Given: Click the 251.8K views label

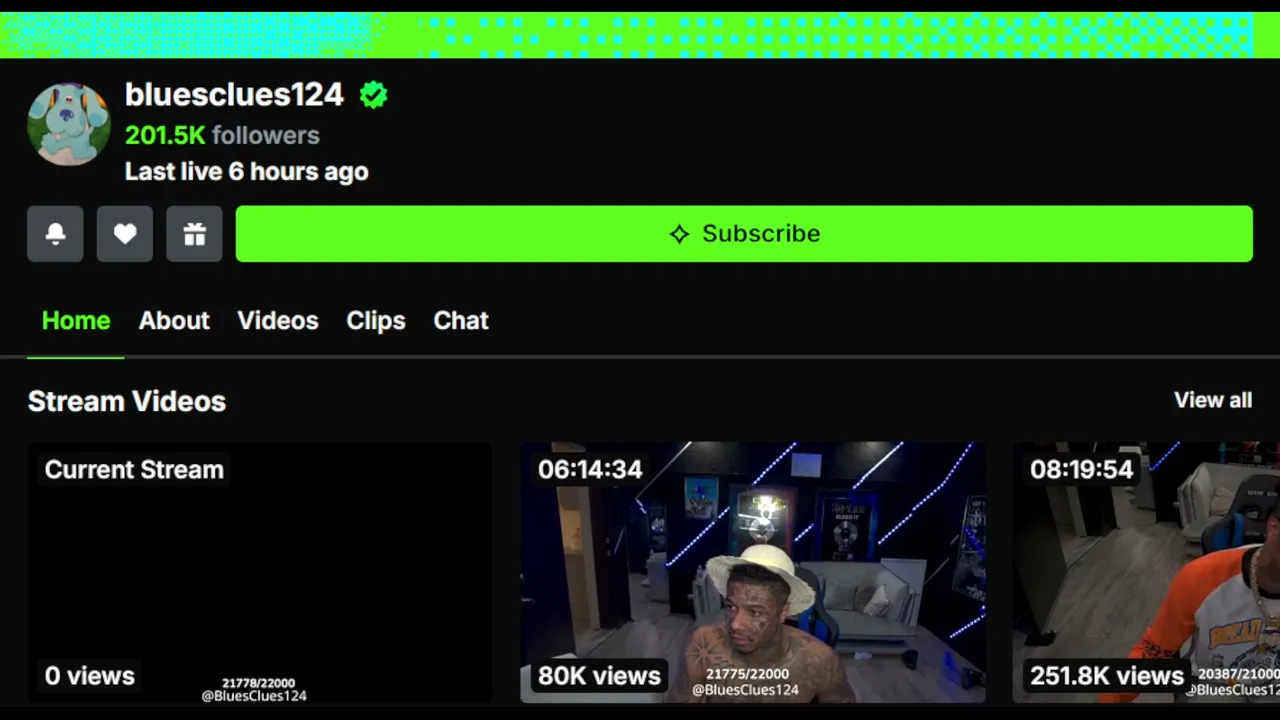Looking at the screenshot, I should 1107,676.
